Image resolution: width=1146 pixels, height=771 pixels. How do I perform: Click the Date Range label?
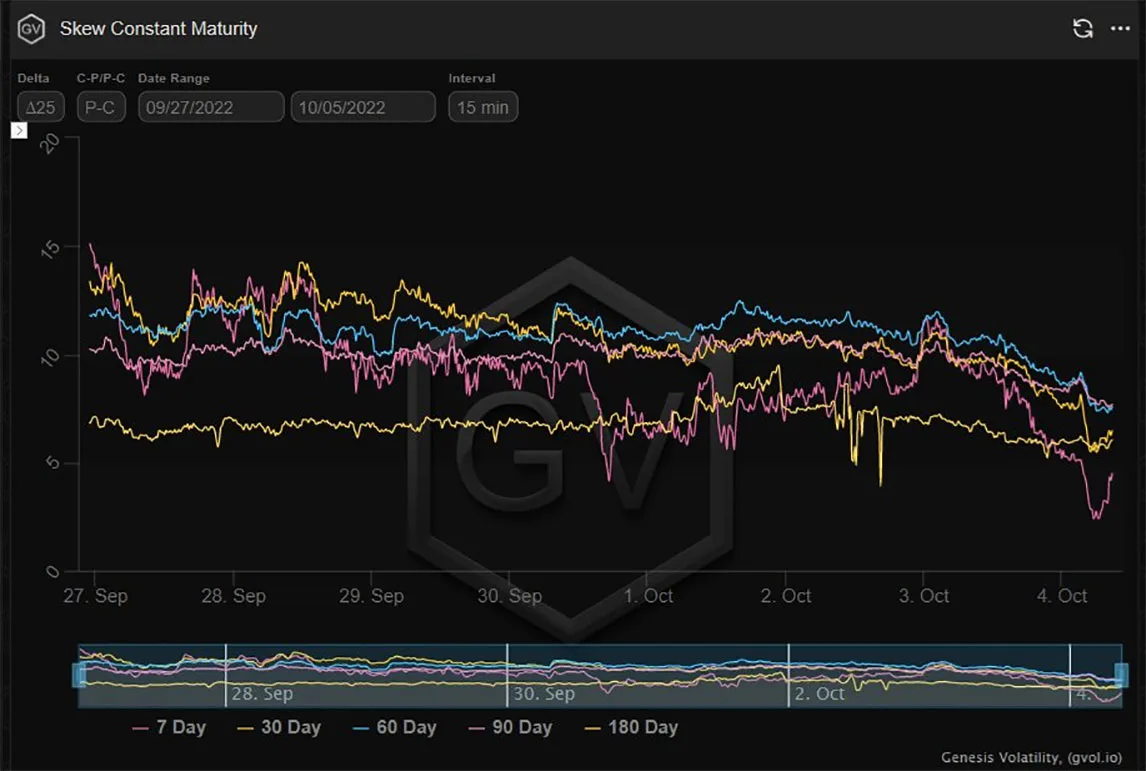click(x=174, y=78)
